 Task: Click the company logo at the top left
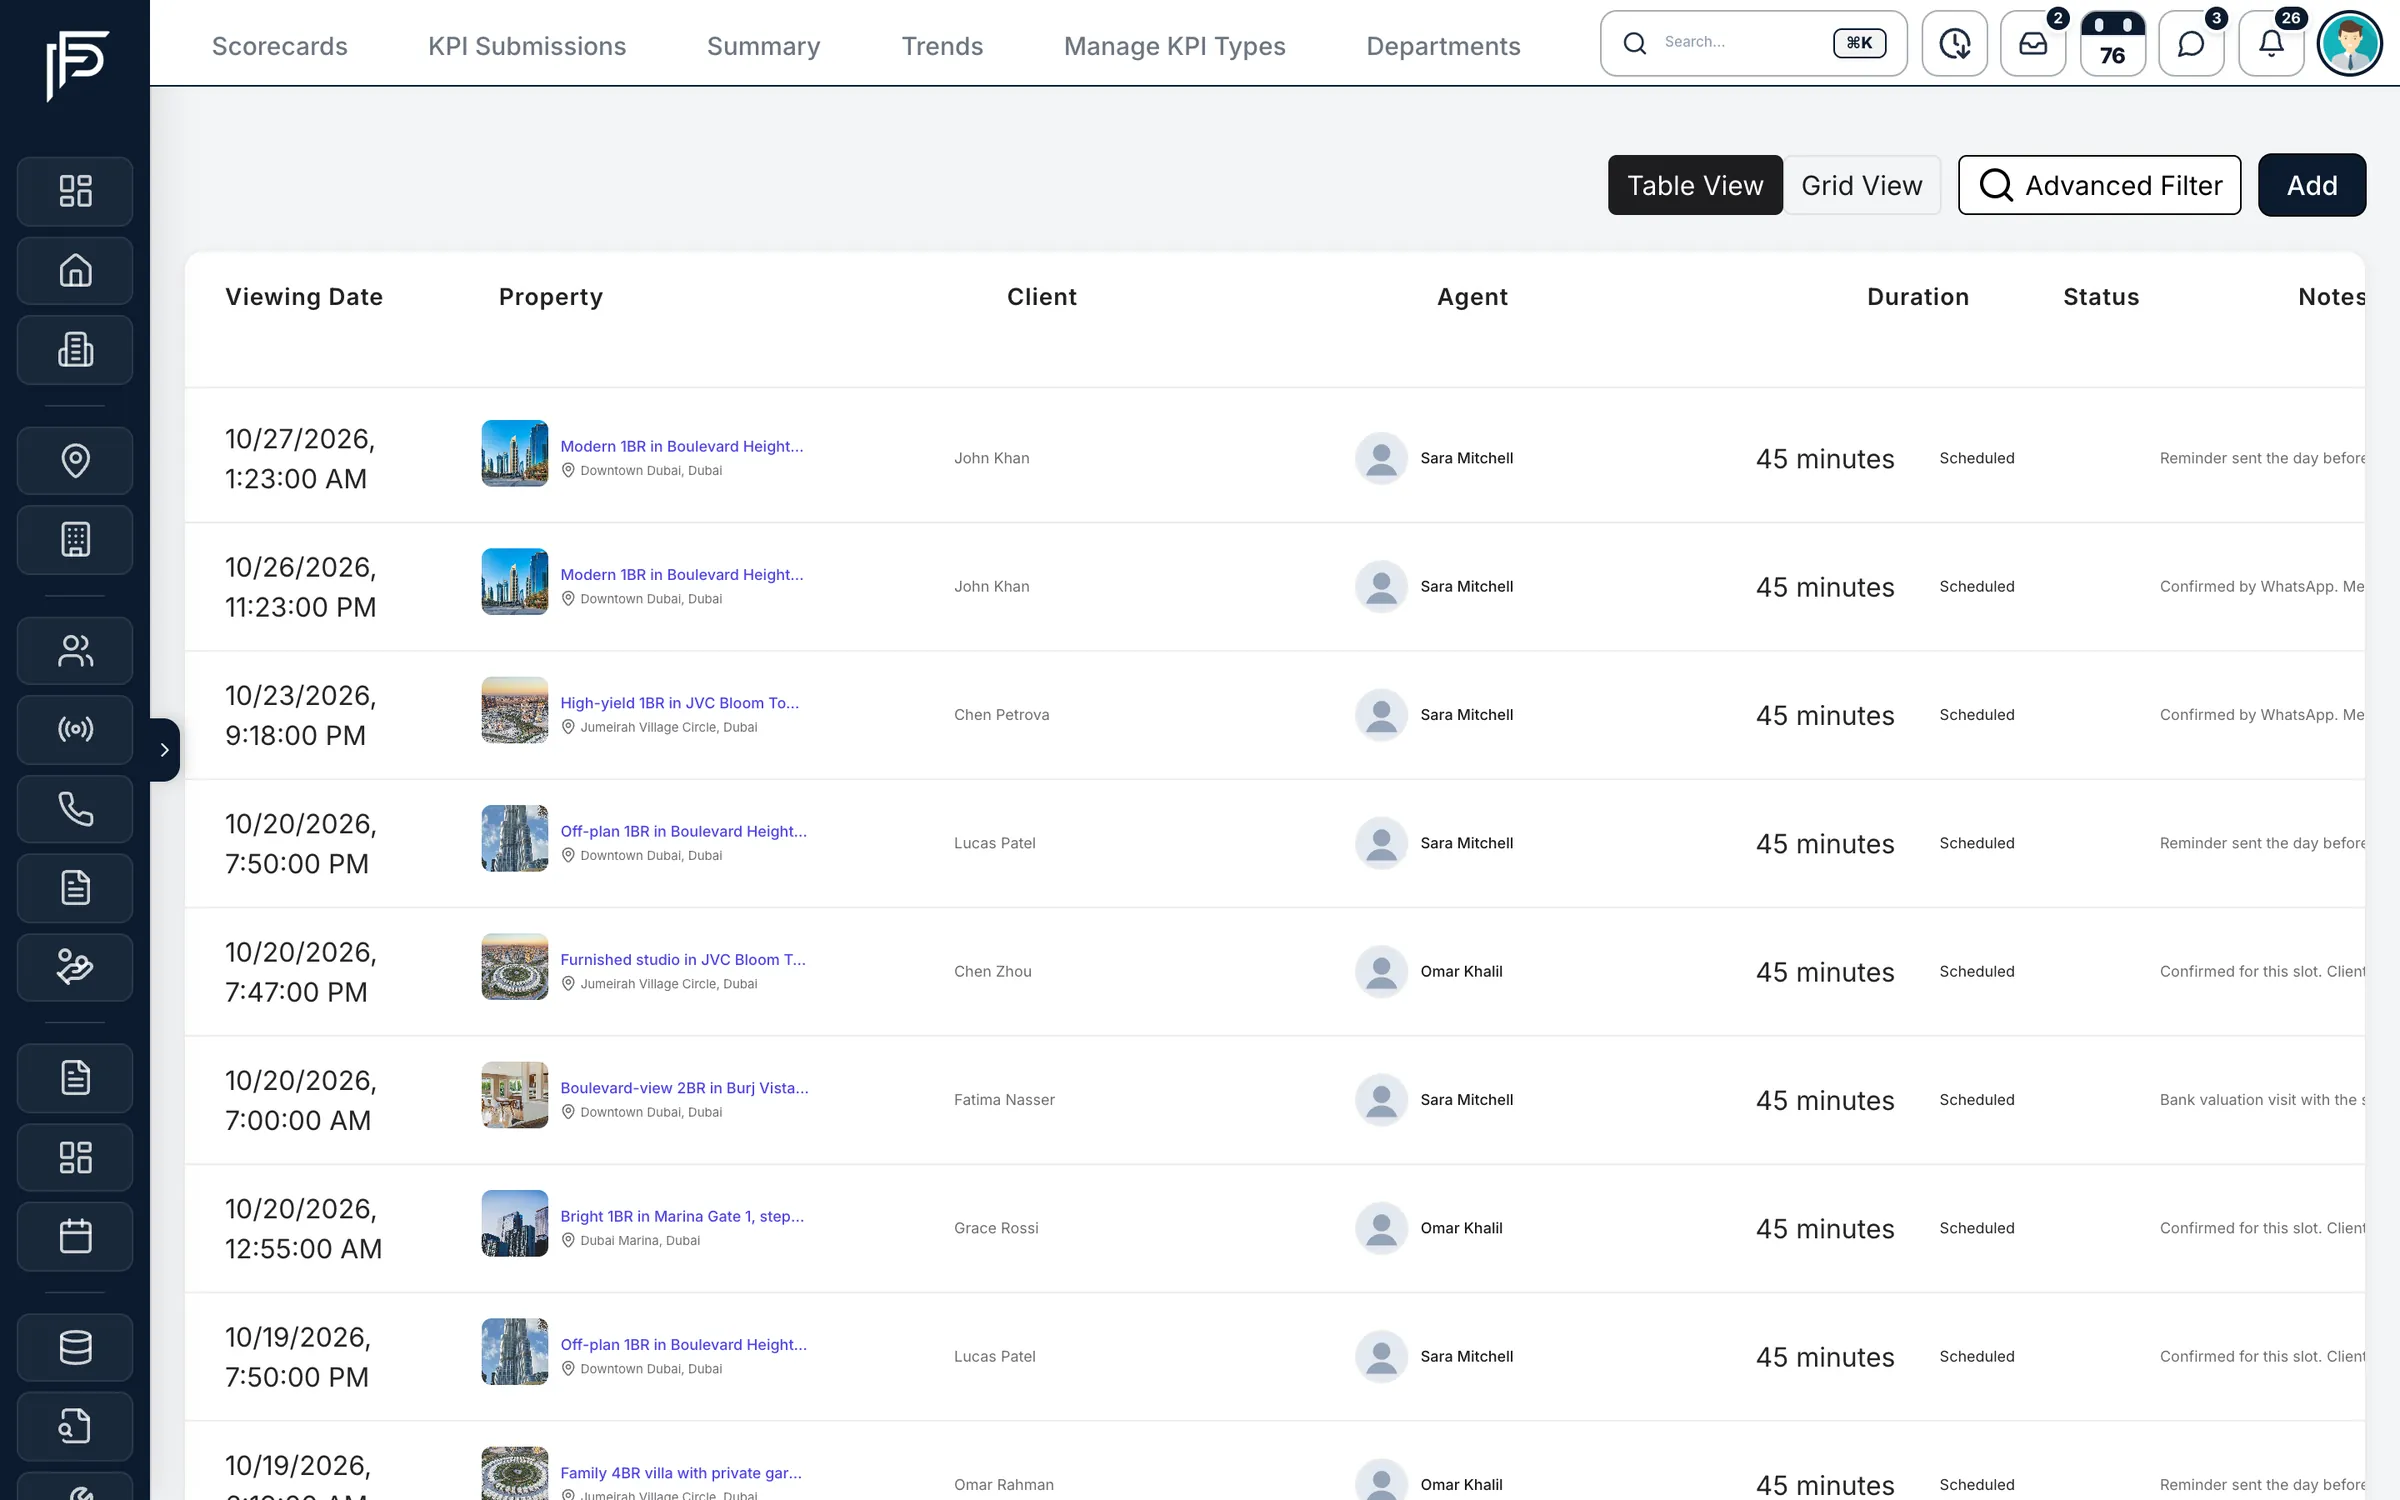coord(77,65)
